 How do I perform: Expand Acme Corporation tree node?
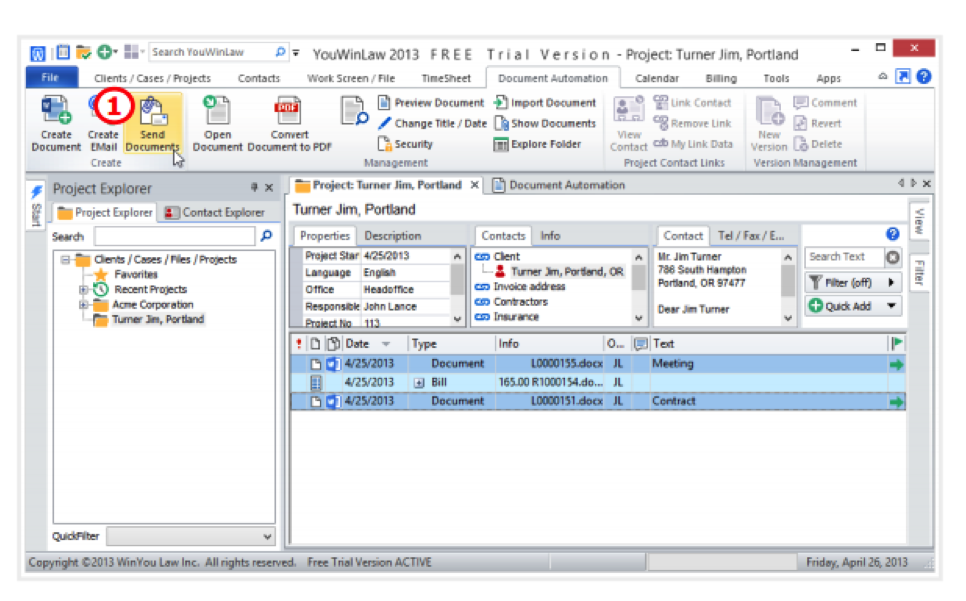point(83,305)
